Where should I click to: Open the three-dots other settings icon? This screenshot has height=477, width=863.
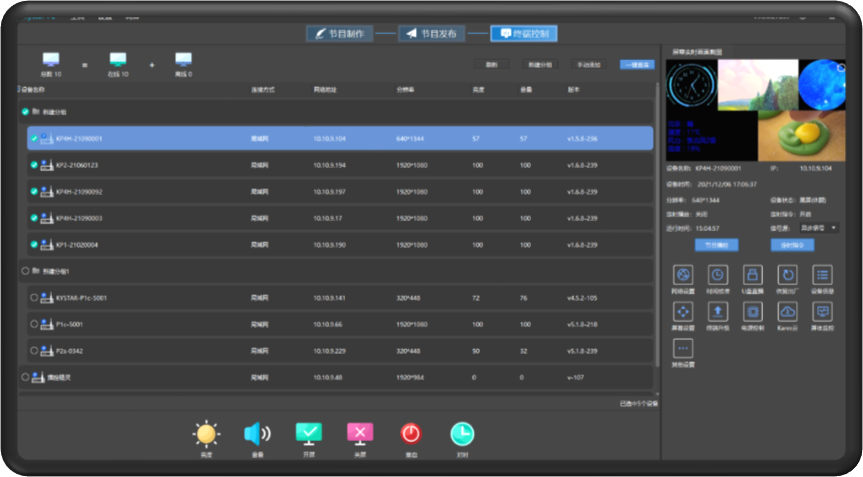pyautogui.click(x=683, y=348)
